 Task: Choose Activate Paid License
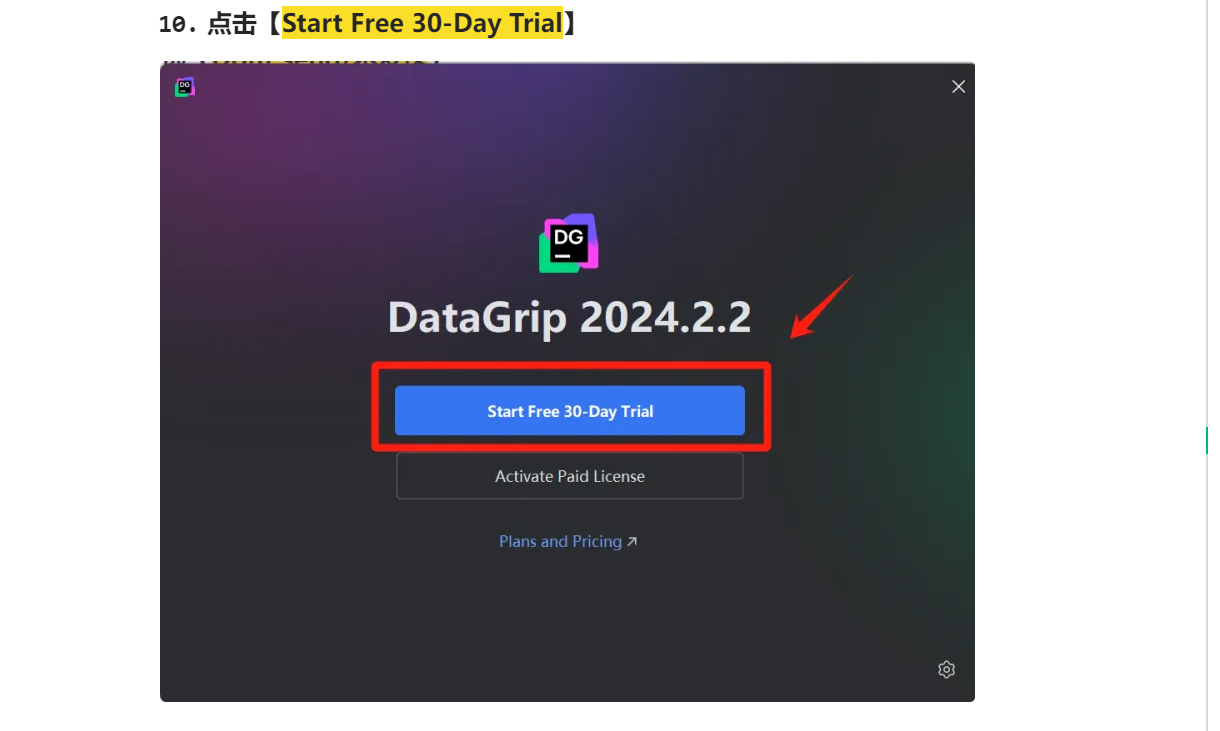570,476
